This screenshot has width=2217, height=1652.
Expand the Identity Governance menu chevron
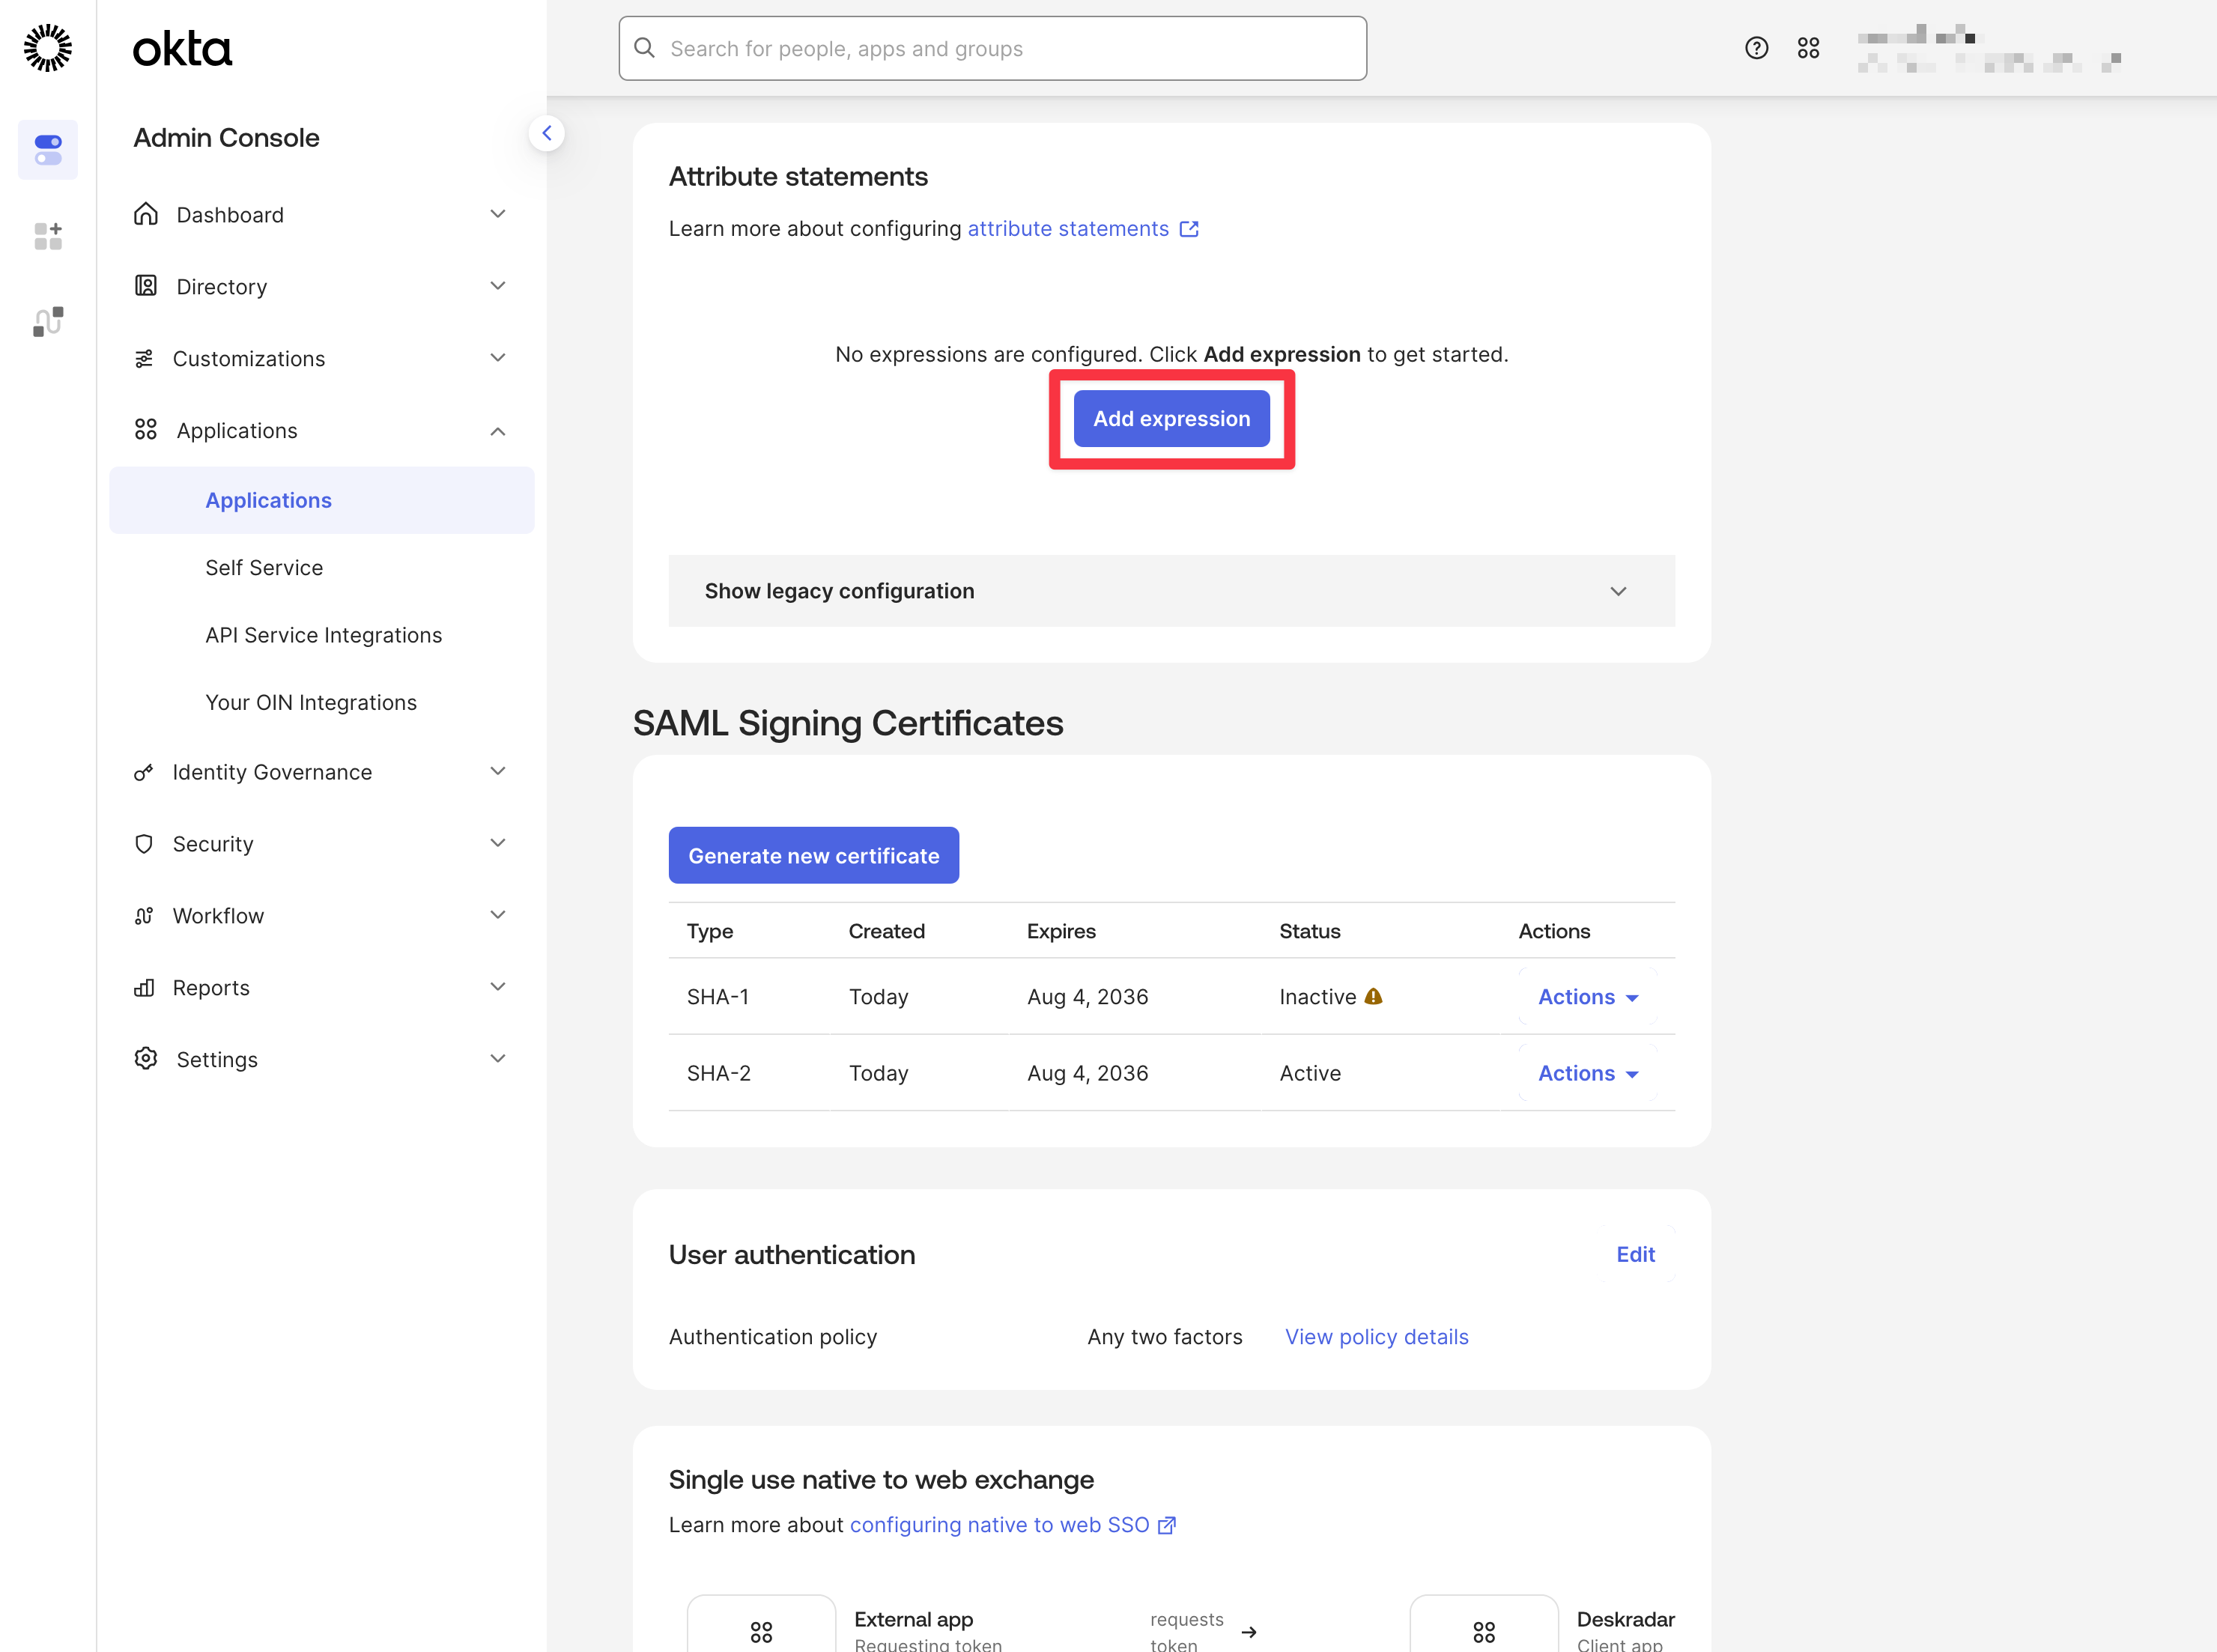(x=498, y=771)
